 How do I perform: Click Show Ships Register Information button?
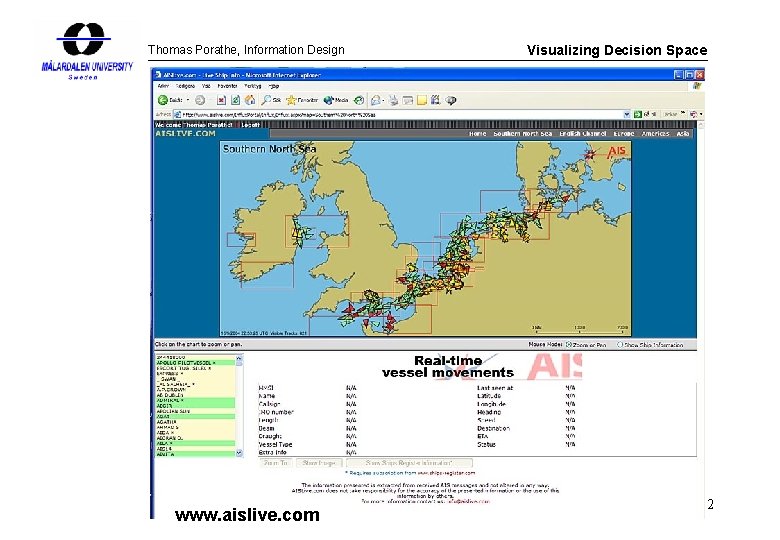[x=409, y=463]
